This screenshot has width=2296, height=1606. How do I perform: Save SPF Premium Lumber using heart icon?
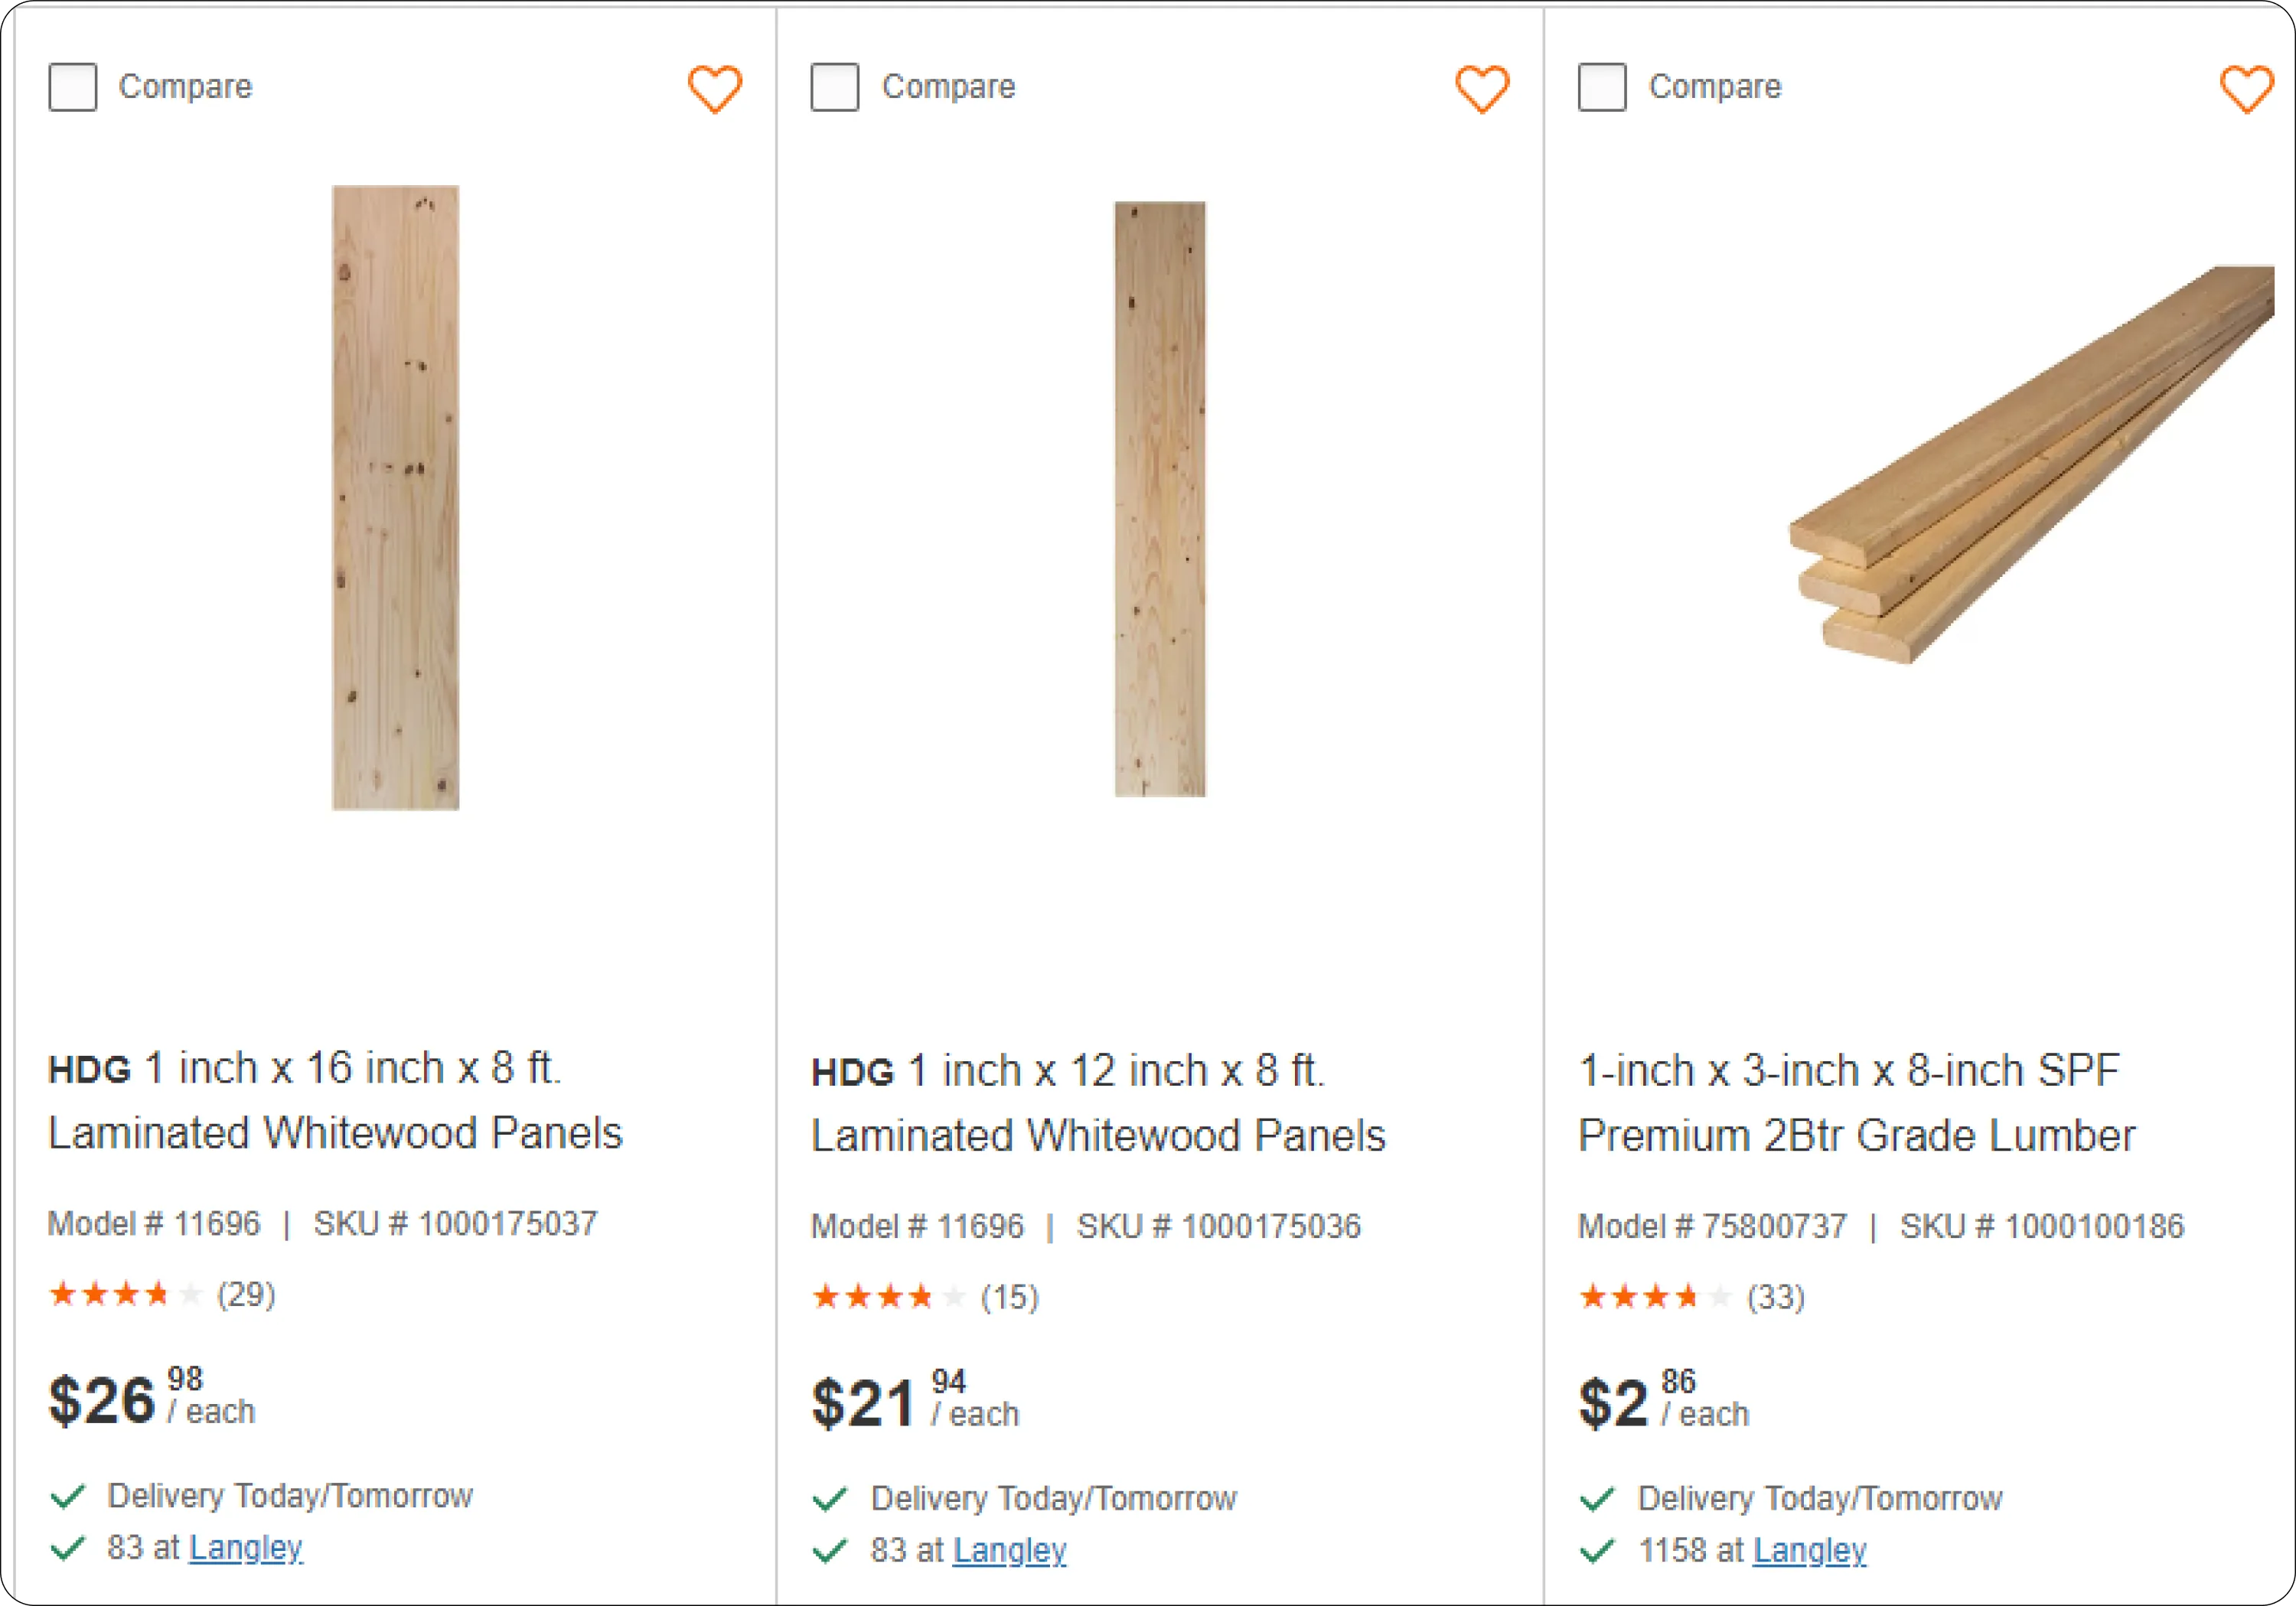pyautogui.click(x=2247, y=89)
